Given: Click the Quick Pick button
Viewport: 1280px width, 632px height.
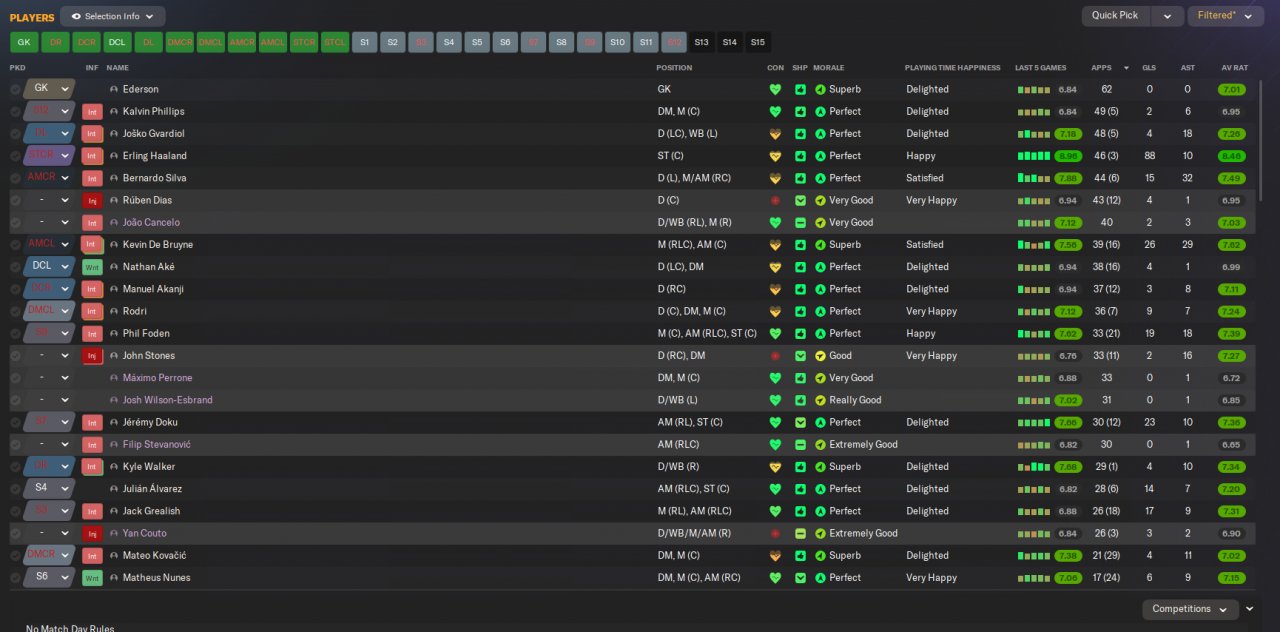Looking at the screenshot, I should tap(1115, 16).
